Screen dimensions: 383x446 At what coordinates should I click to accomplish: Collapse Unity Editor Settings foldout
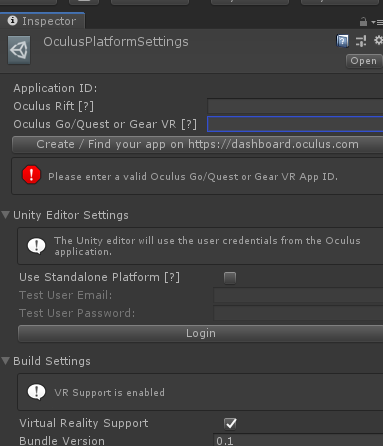(5, 215)
